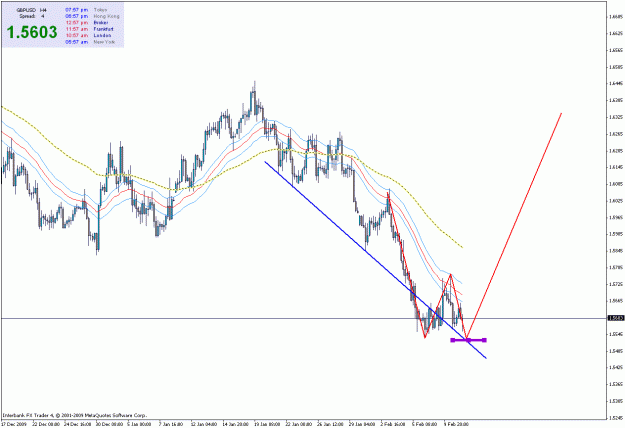
Task: Click the 9 Feb 20:00 time axis label
Action: [x=456, y=424]
